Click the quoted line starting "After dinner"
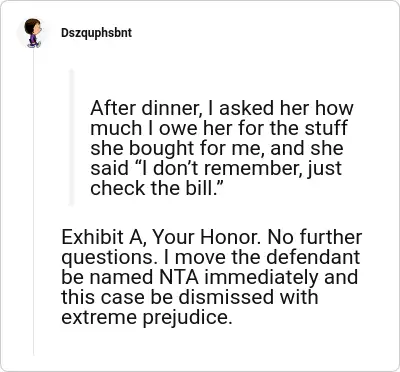 [x=222, y=109]
